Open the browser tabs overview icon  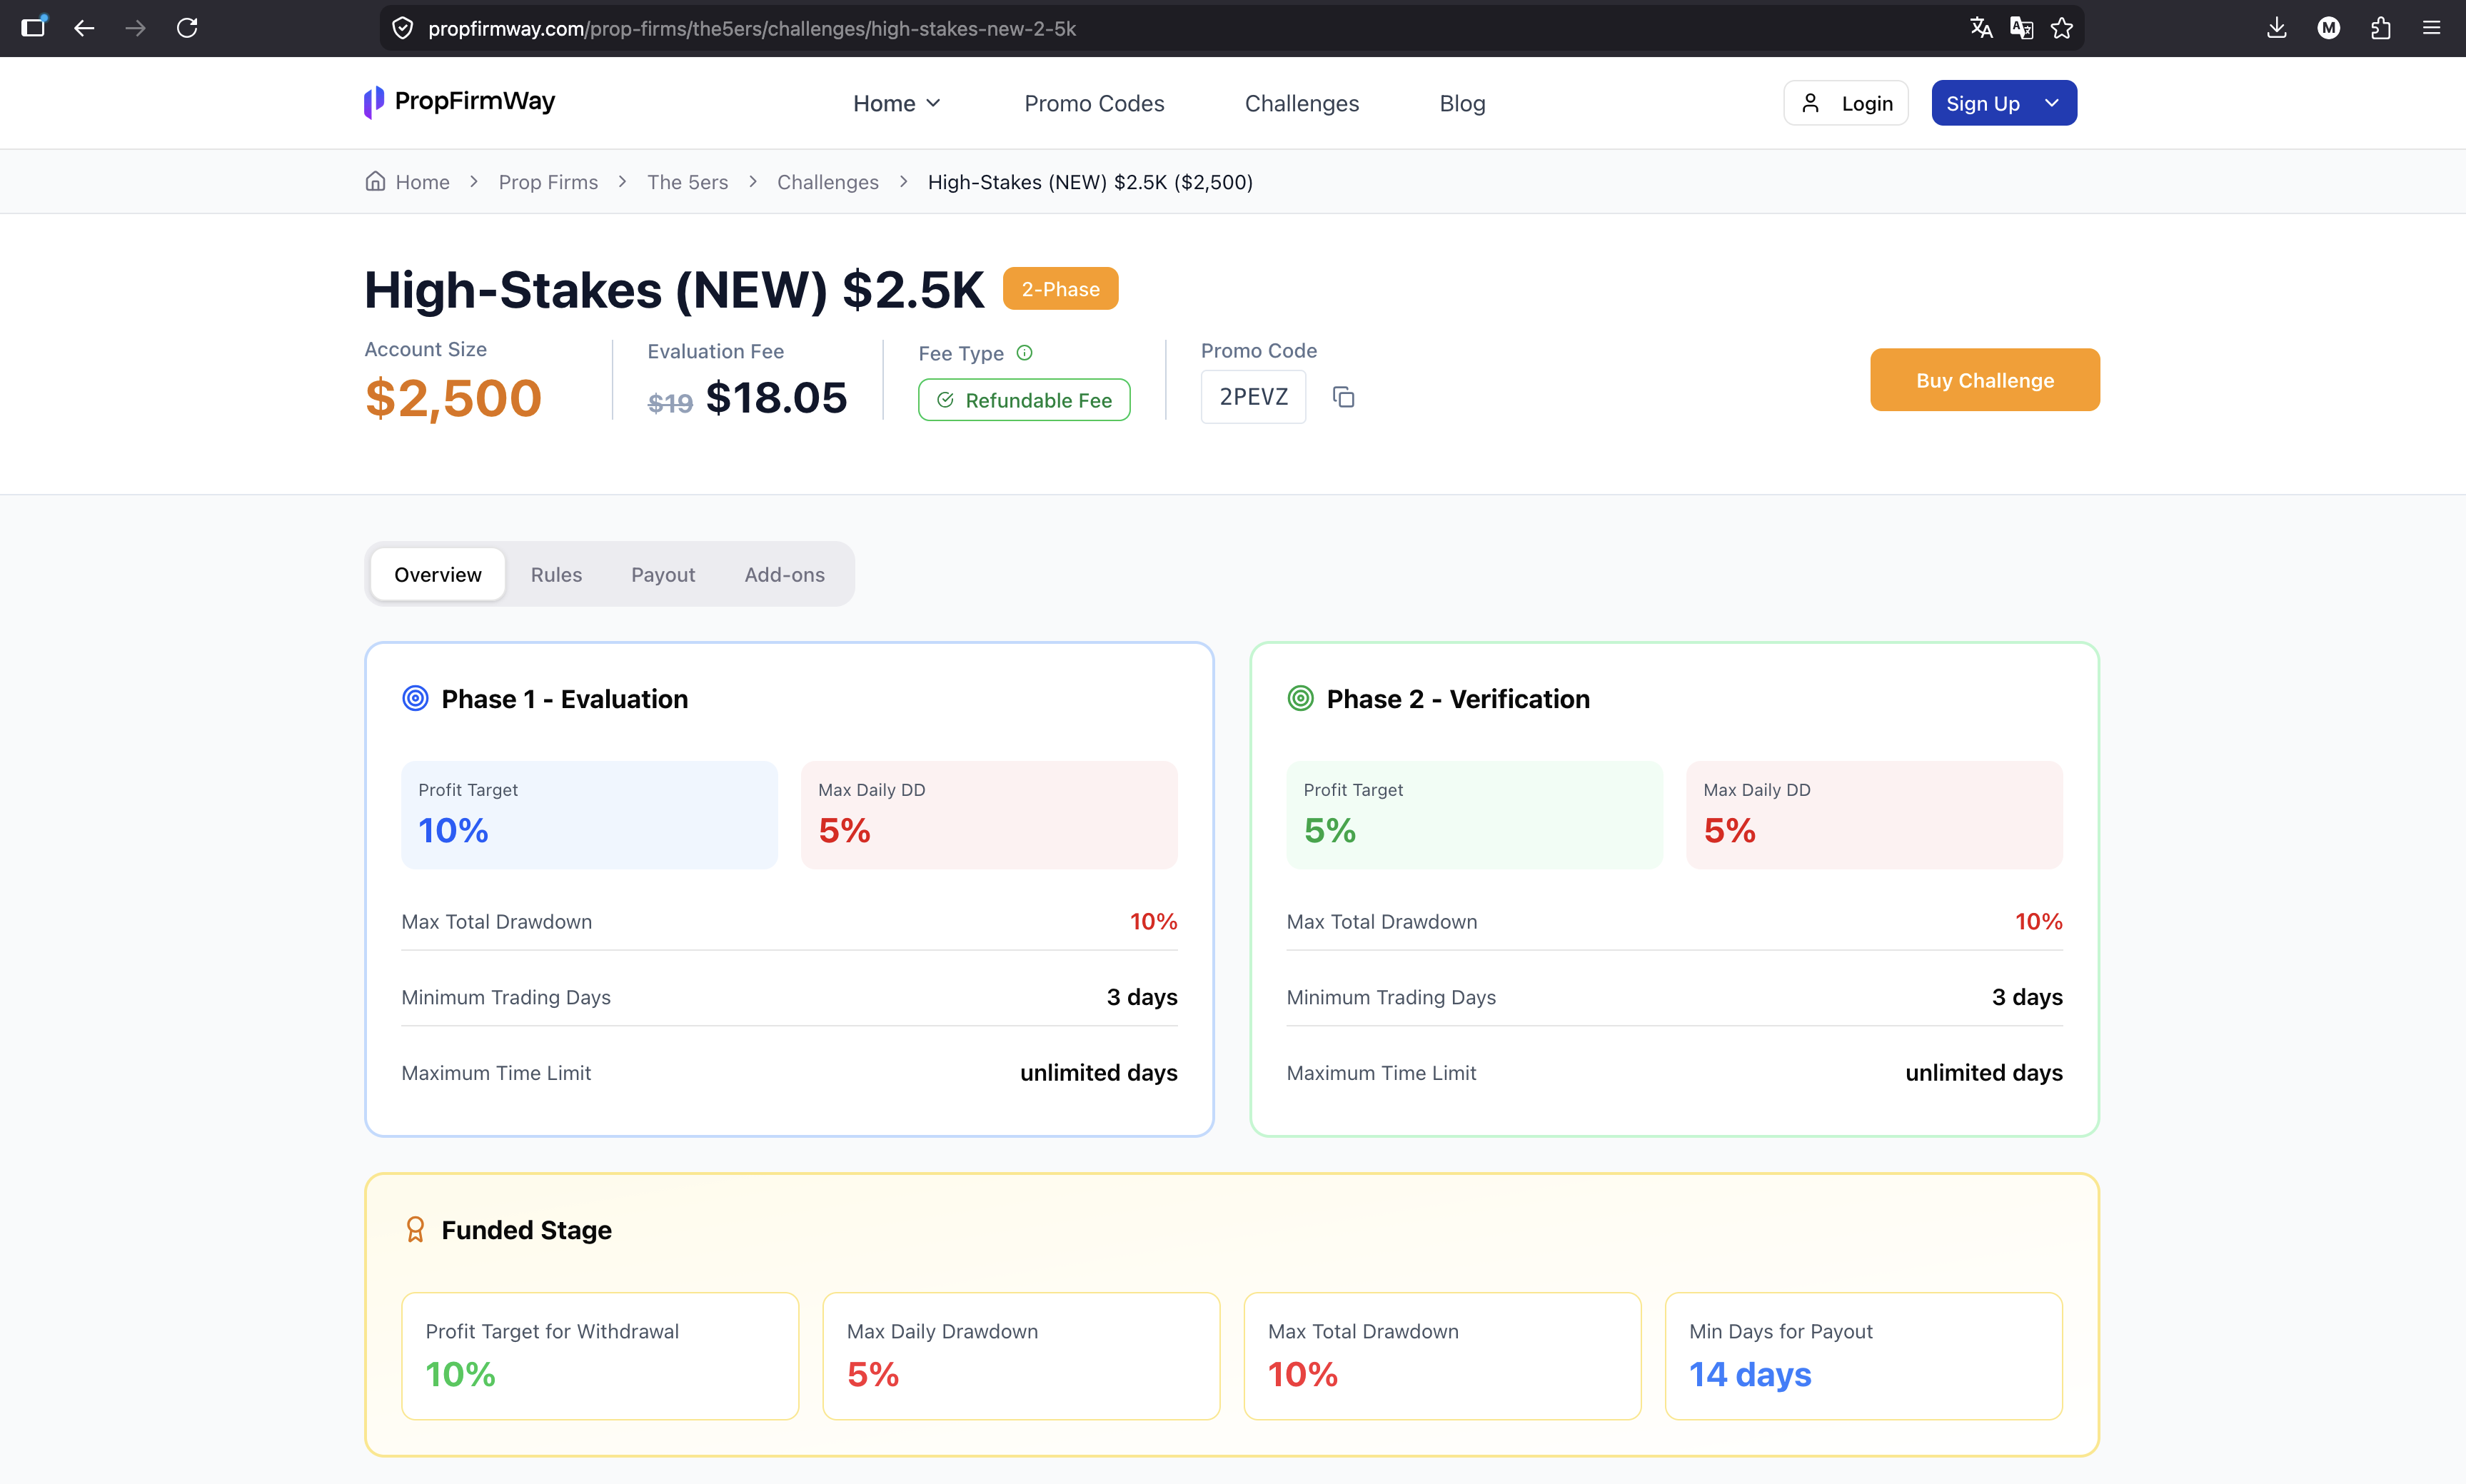coord(34,27)
